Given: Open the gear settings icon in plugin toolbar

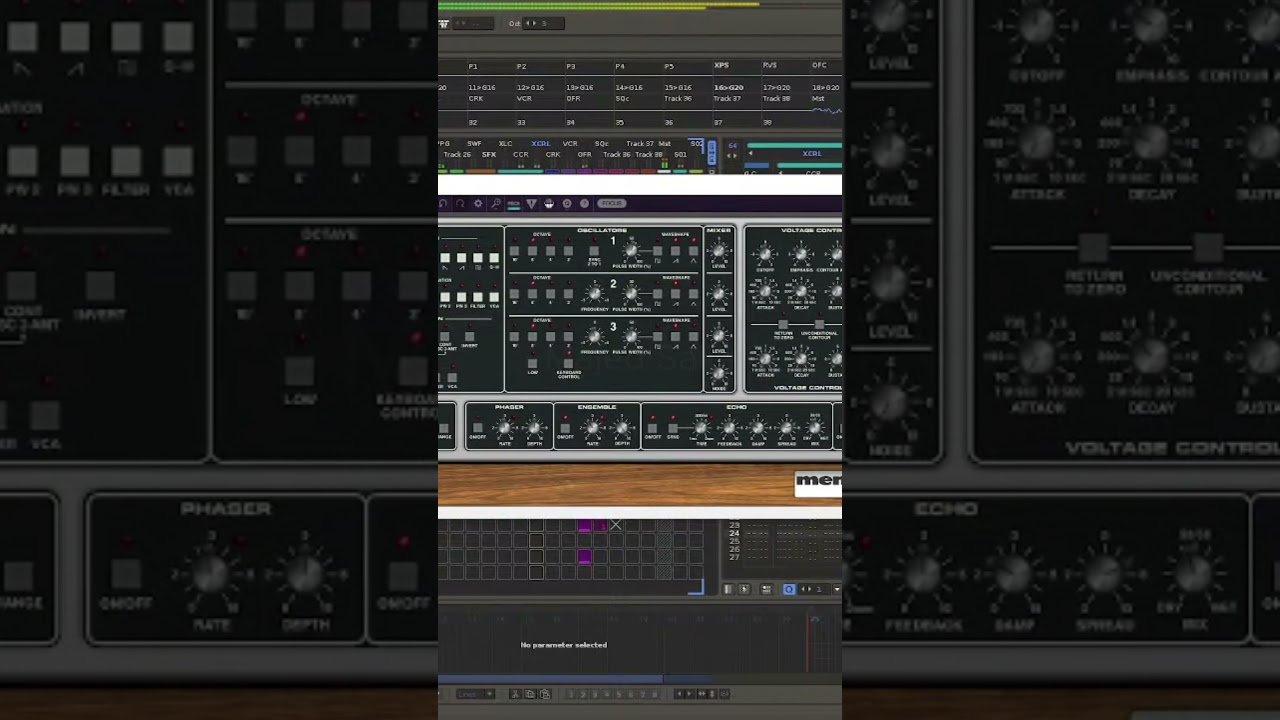Looking at the screenshot, I should [478, 203].
